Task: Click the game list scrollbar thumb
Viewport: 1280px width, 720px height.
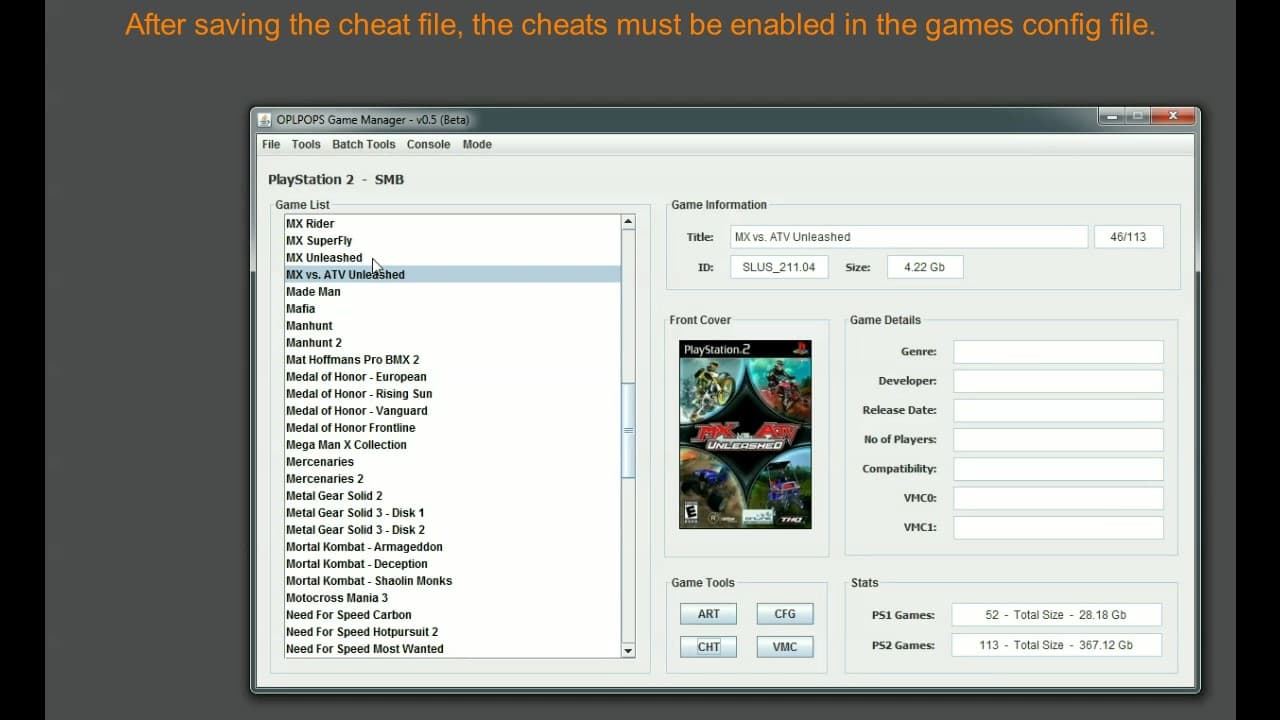Action: click(x=628, y=430)
